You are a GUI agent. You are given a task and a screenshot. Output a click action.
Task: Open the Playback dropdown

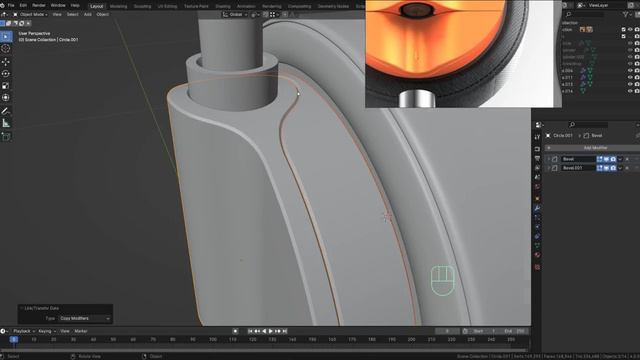tap(24, 331)
